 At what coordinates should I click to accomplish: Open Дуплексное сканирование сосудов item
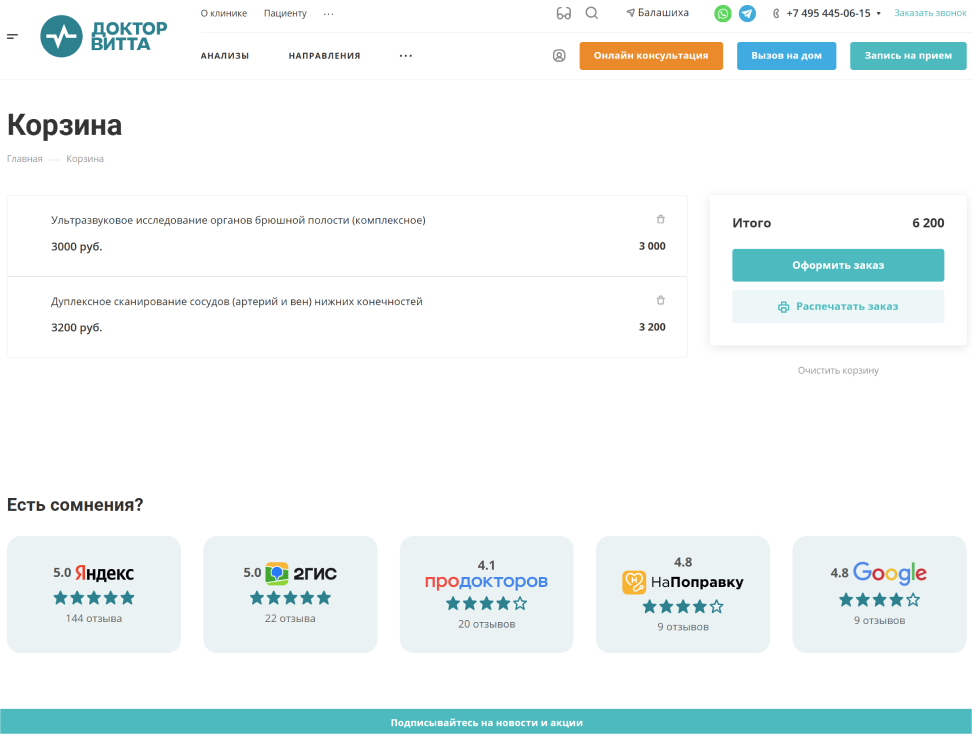[237, 301]
